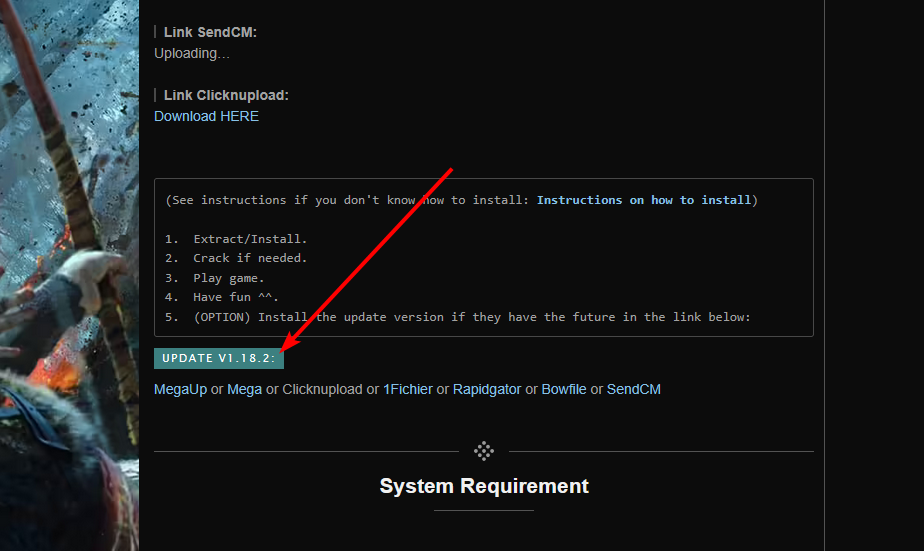Click SendCM at end of mirror list
The height and width of the screenshot is (551, 924).
coord(633,389)
